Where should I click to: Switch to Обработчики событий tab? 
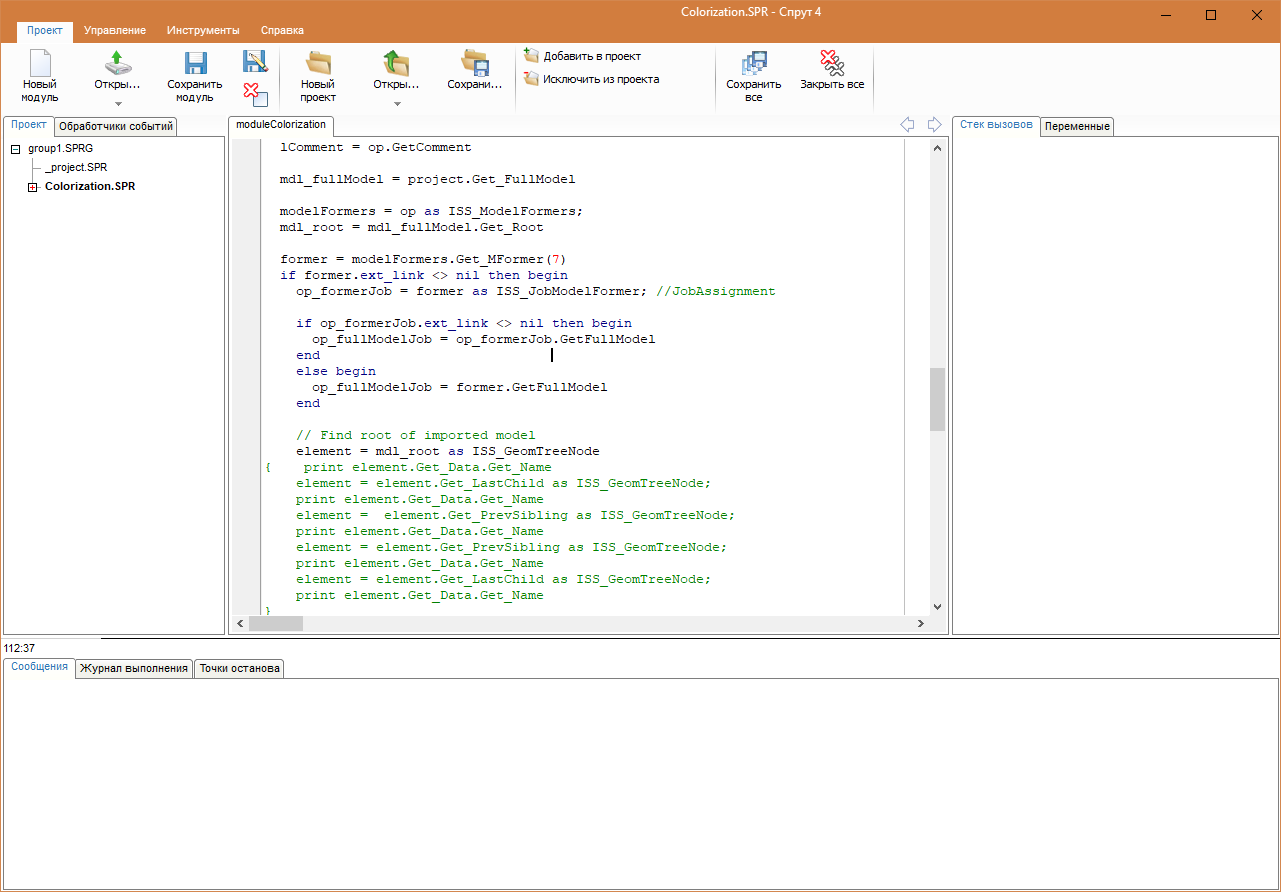click(x=116, y=126)
